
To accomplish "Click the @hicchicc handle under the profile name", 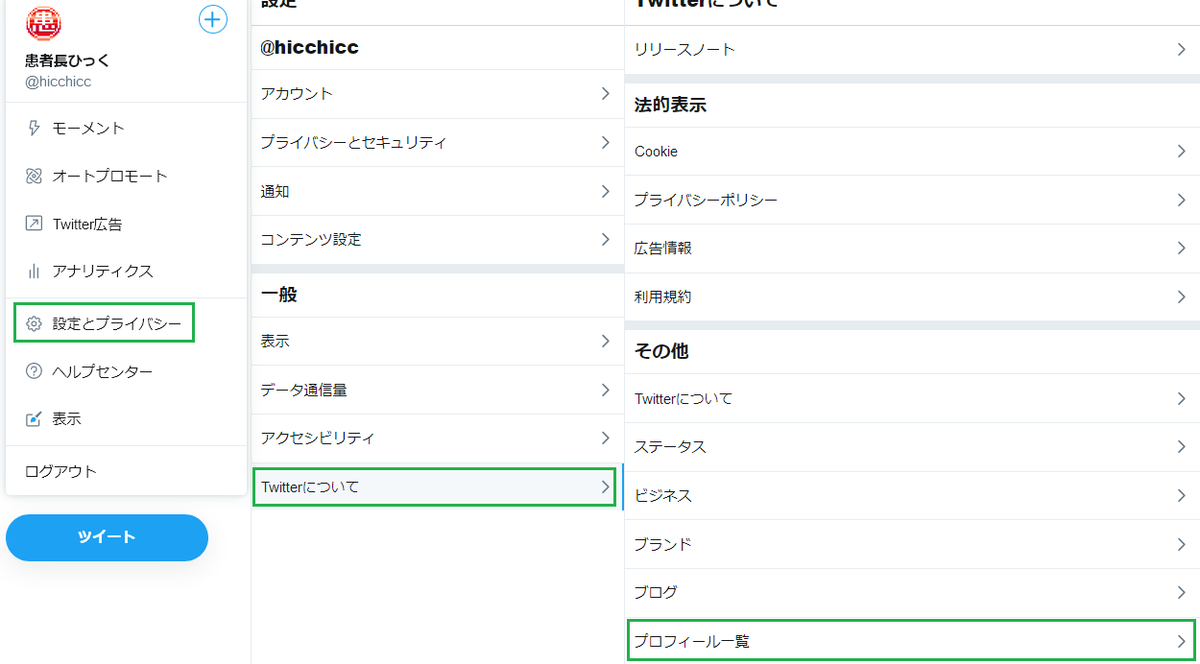I will pos(58,82).
